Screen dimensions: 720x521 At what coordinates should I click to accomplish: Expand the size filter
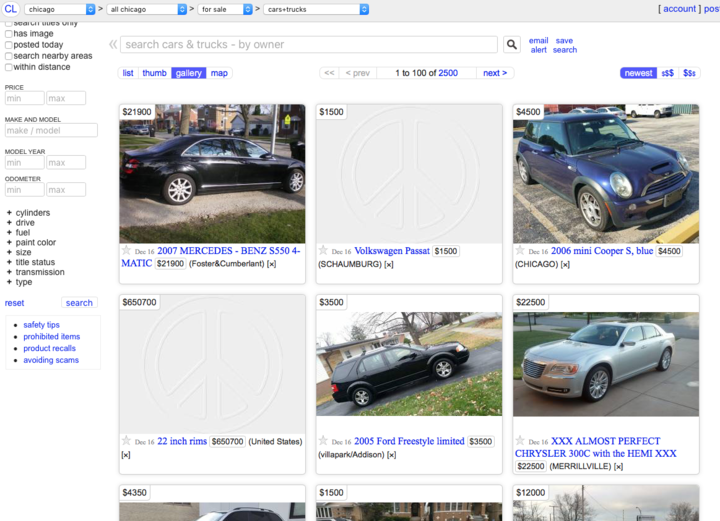click(x=19, y=252)
